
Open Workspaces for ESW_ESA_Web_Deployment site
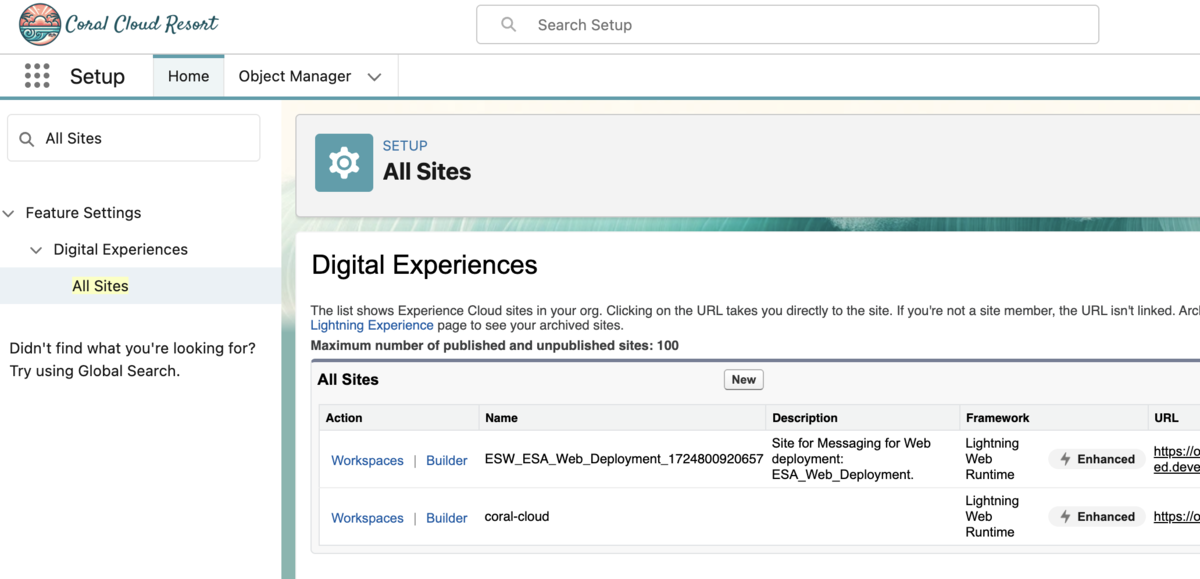367,461
